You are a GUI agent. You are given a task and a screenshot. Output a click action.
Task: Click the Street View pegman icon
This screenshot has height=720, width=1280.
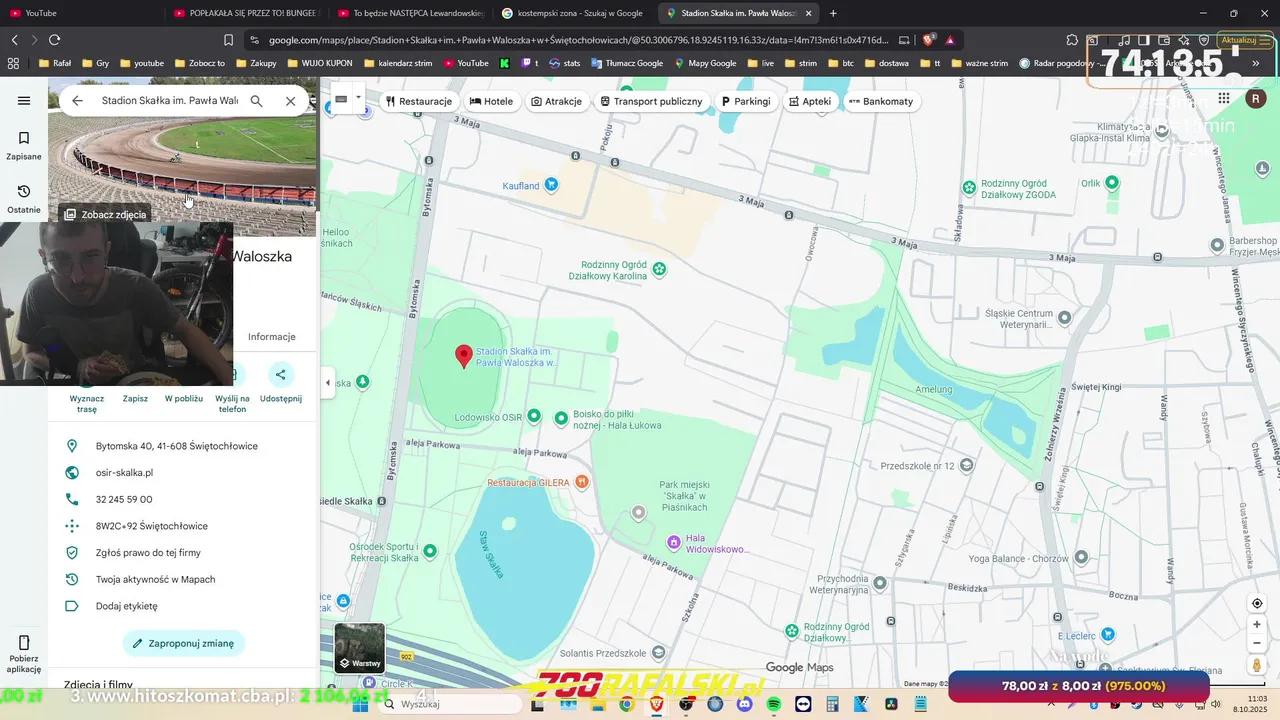click(1257, 665)
